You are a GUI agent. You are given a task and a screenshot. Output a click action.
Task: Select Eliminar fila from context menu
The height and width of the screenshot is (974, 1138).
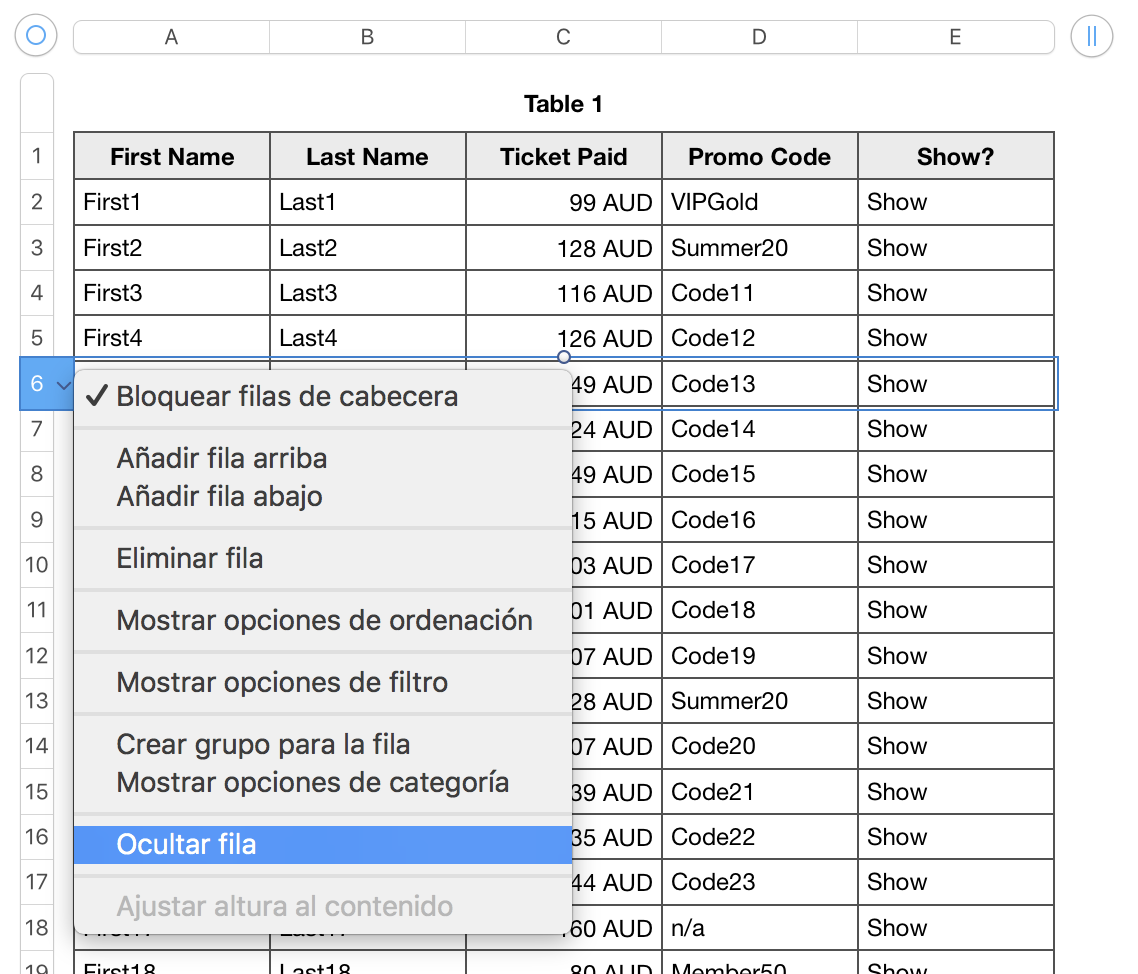tap(190, 558)
